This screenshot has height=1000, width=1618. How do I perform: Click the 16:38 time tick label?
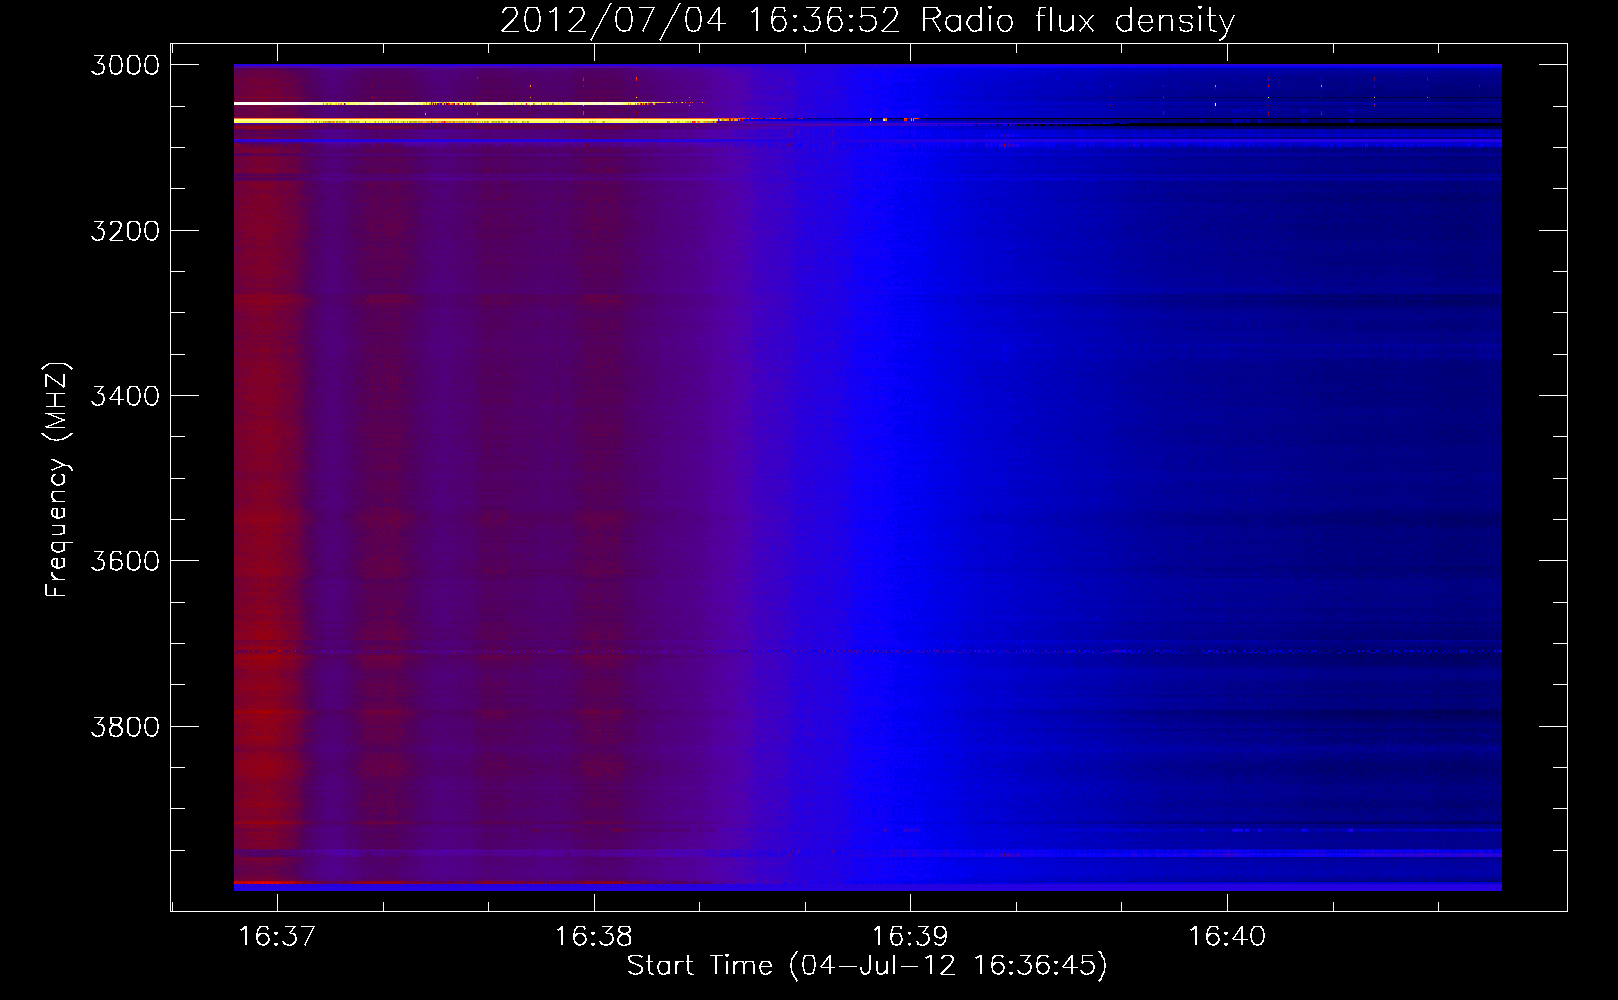click(x=594, y=937)
